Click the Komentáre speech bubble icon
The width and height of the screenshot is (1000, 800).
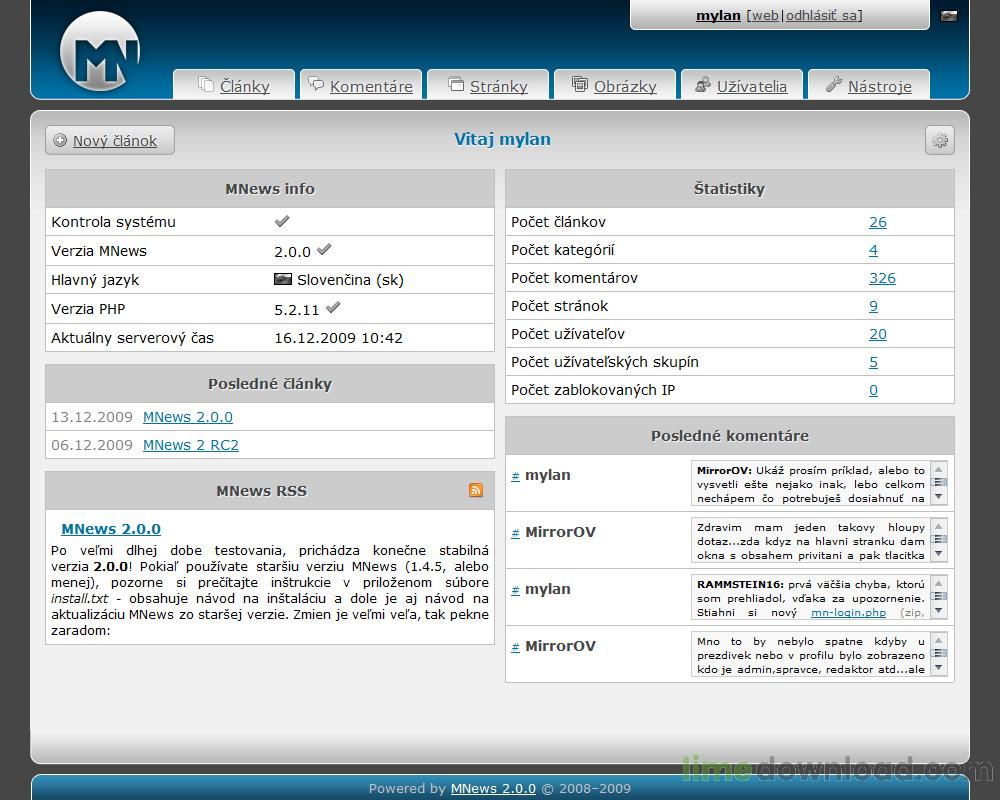[316, 84]
